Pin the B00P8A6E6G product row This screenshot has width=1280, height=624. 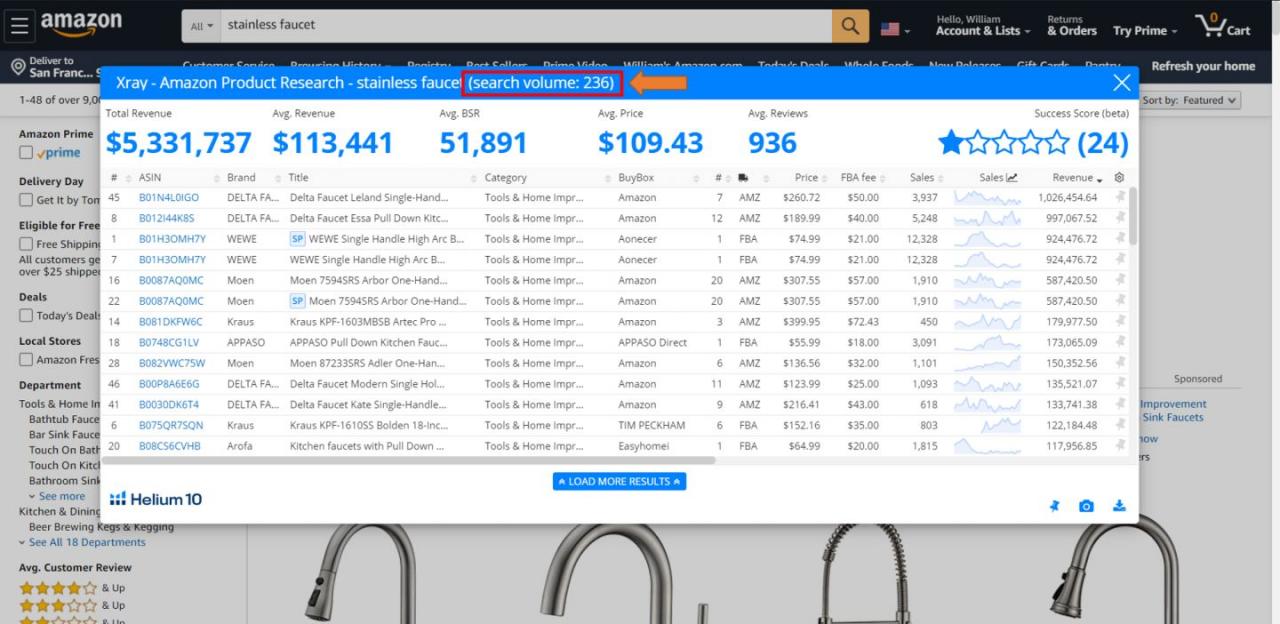[1120, 384]
